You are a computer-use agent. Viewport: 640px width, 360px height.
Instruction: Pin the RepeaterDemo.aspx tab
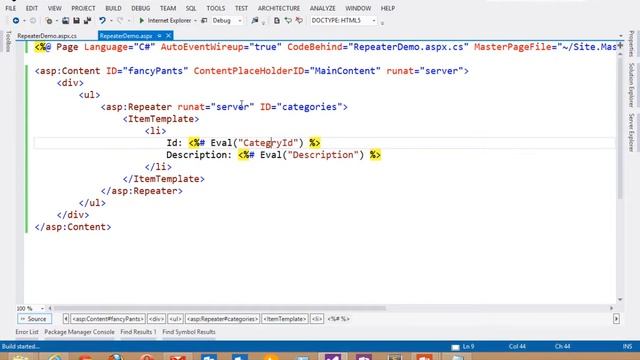(x=160, y=36)
